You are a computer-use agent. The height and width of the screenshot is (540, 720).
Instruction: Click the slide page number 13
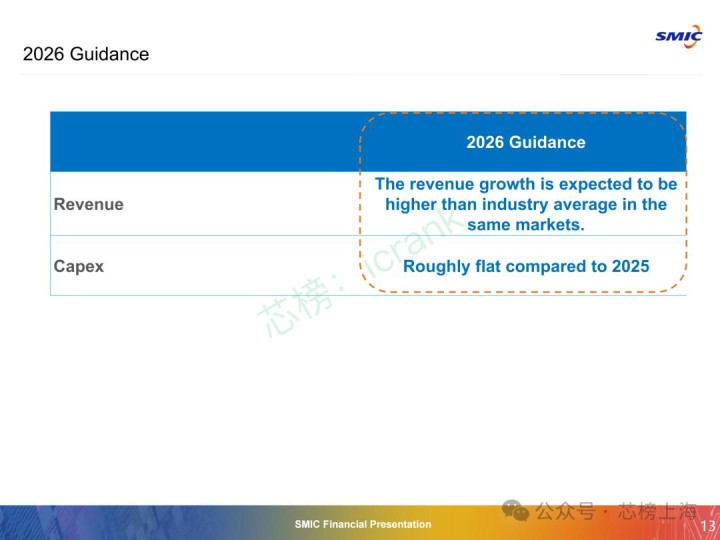click(708, 526)
